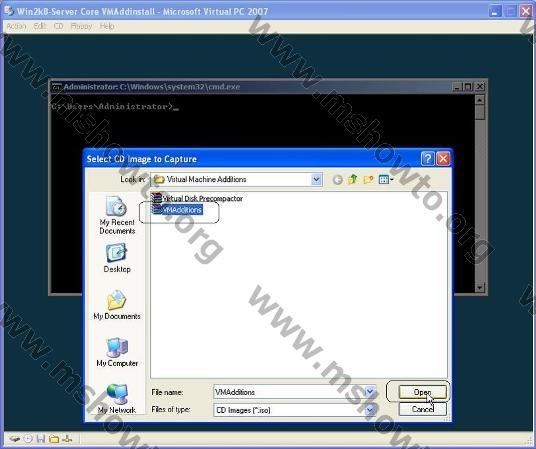Go up one folder level
This screenshot has height=449, width=536.
pos(353,179)
